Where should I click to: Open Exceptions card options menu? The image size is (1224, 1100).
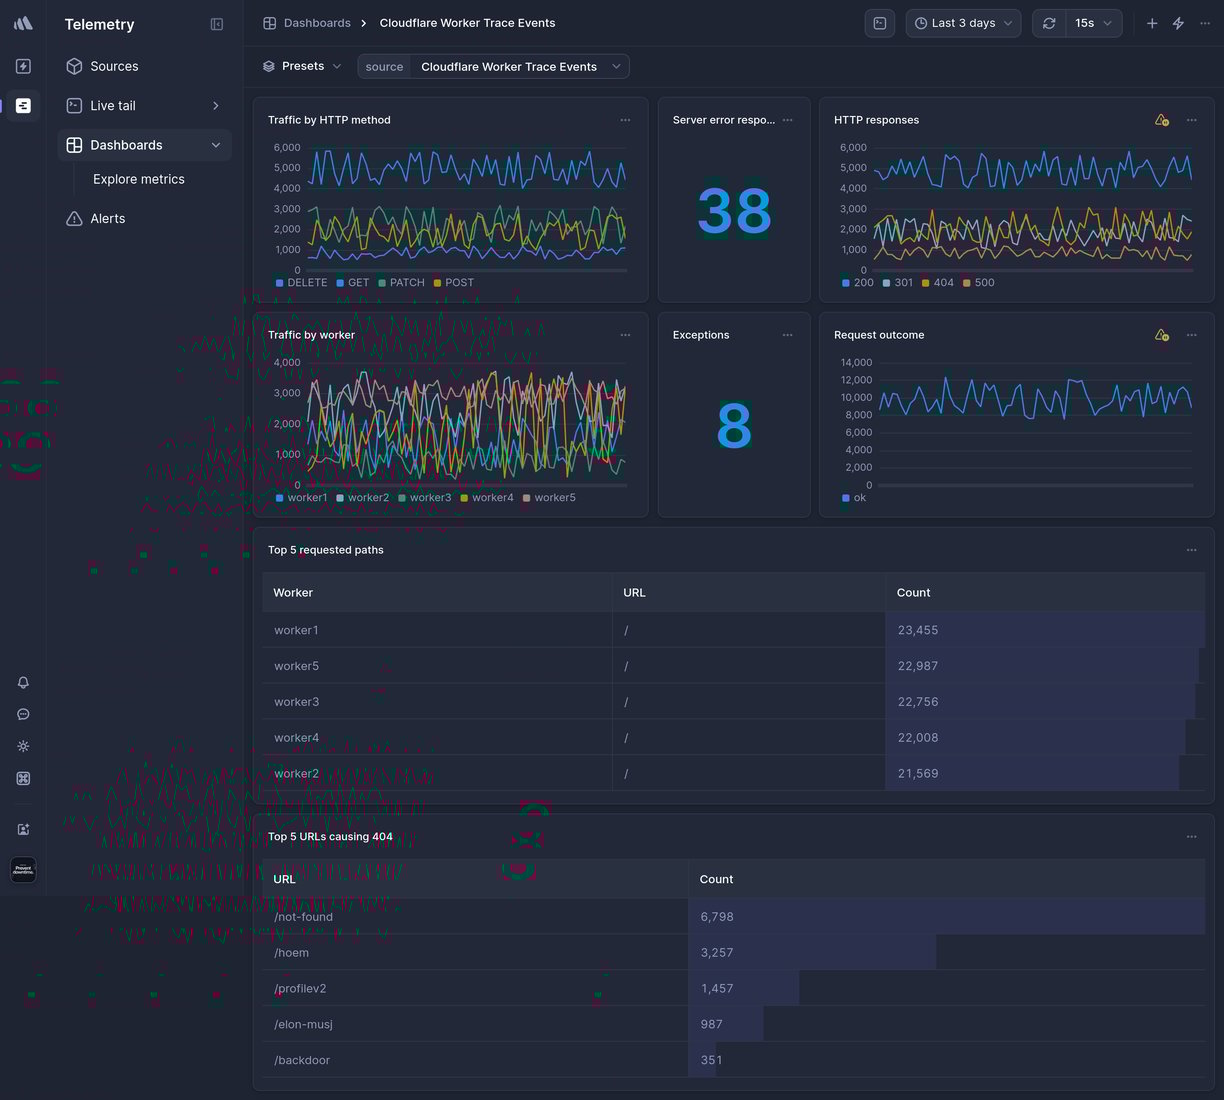click(788, 335)
